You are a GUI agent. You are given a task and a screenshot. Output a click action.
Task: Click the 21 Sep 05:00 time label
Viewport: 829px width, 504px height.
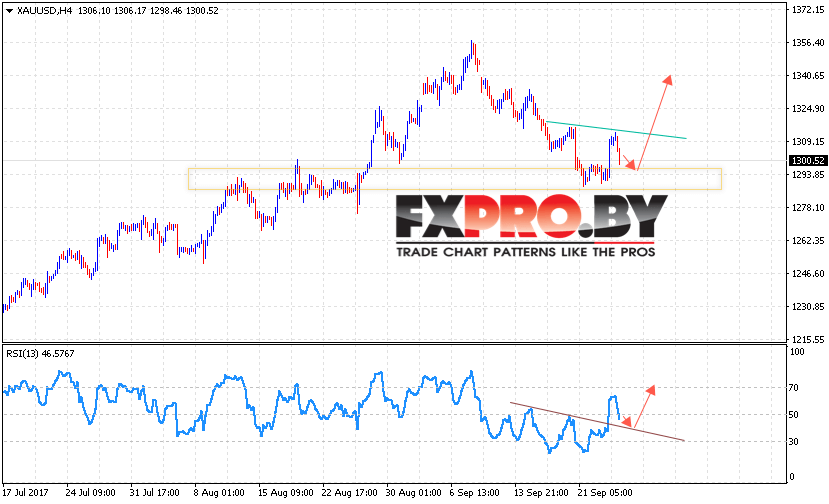click(x=605, y=492)
